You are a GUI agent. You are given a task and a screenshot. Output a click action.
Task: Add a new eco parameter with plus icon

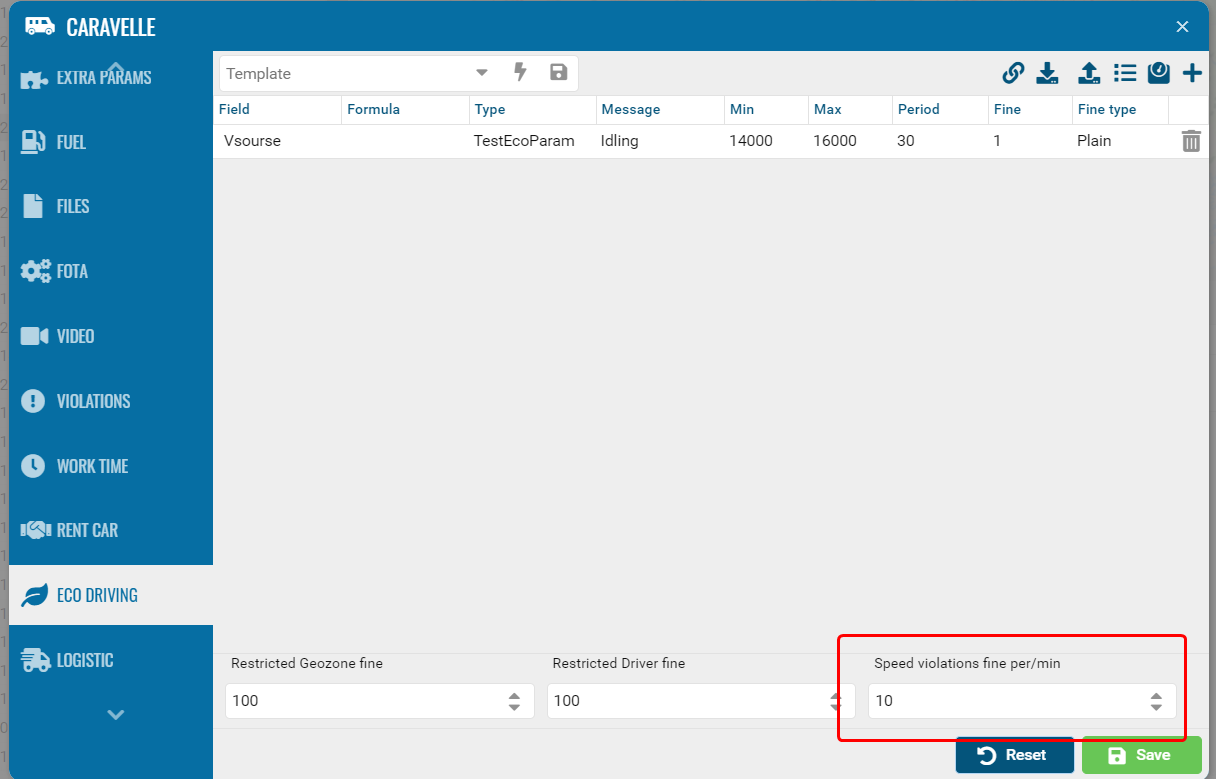coord(1192,73)
